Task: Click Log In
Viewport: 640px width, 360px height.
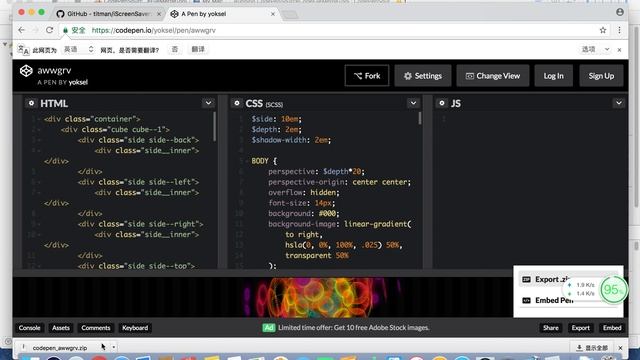Action: [x=553, y=76]
